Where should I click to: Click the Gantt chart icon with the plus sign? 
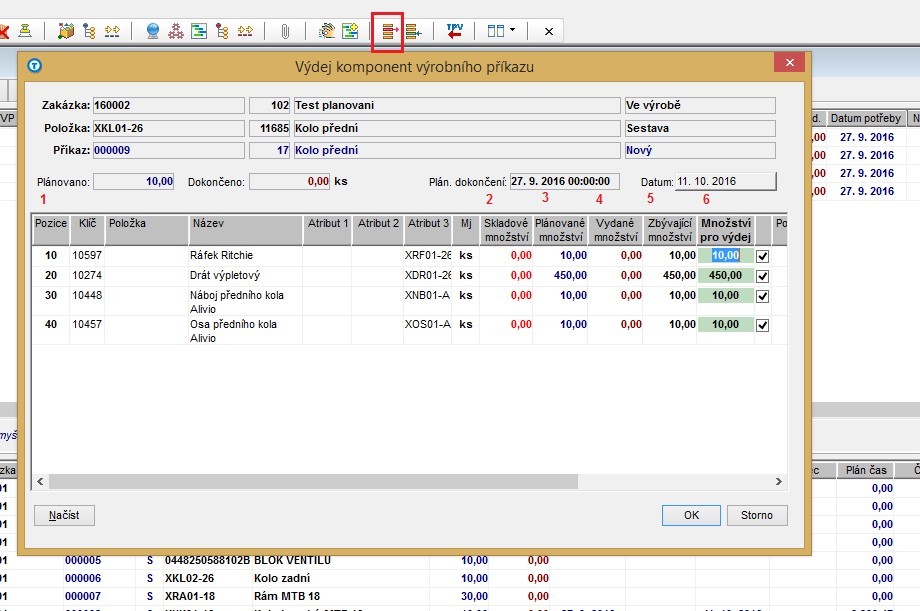point(350,31)
